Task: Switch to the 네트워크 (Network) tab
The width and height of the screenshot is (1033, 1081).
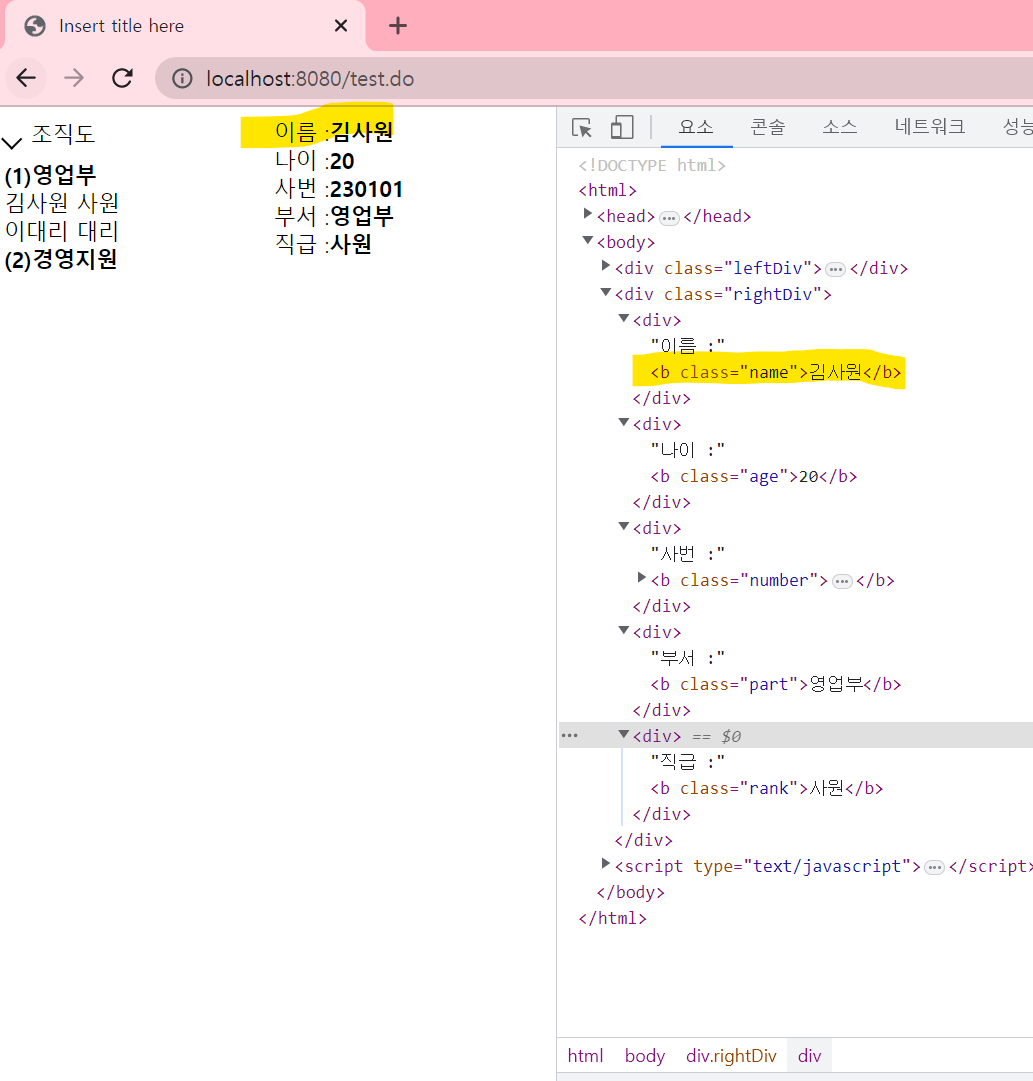Action: 930,127
